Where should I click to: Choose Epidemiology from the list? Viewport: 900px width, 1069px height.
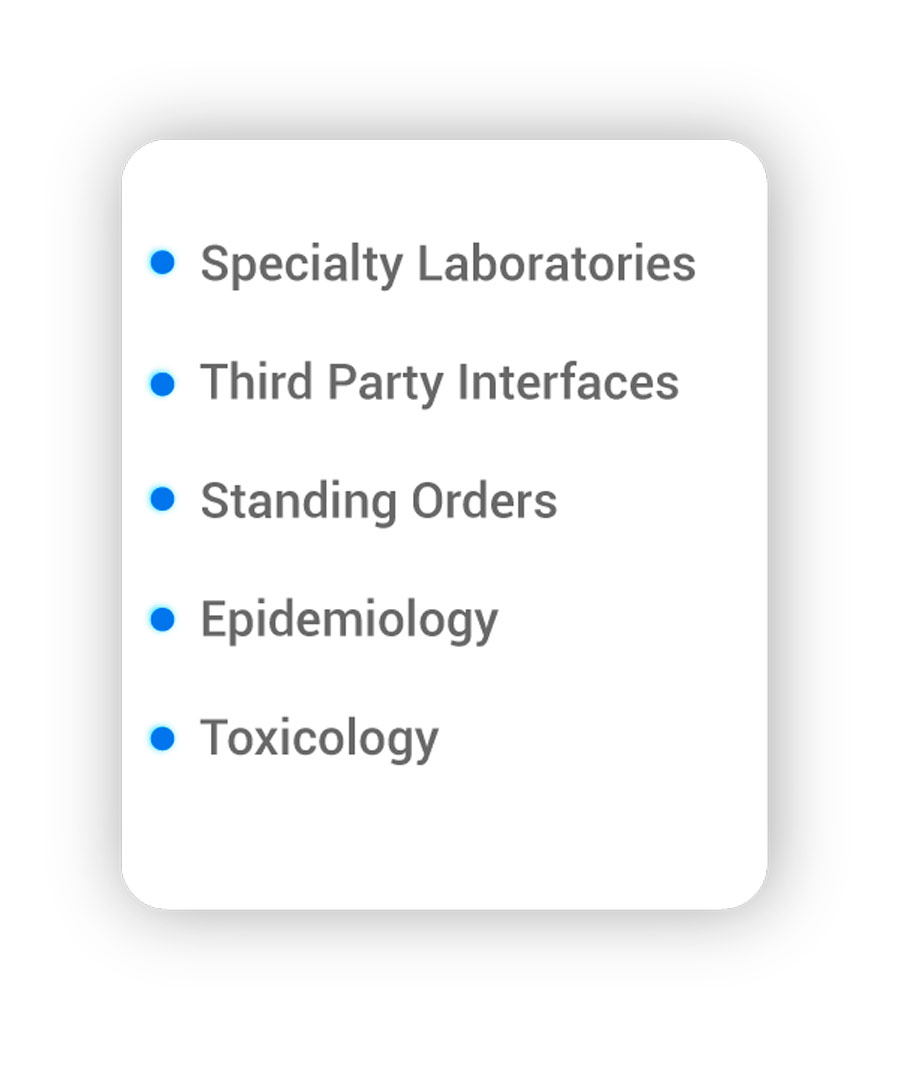(x=348, y=621)
